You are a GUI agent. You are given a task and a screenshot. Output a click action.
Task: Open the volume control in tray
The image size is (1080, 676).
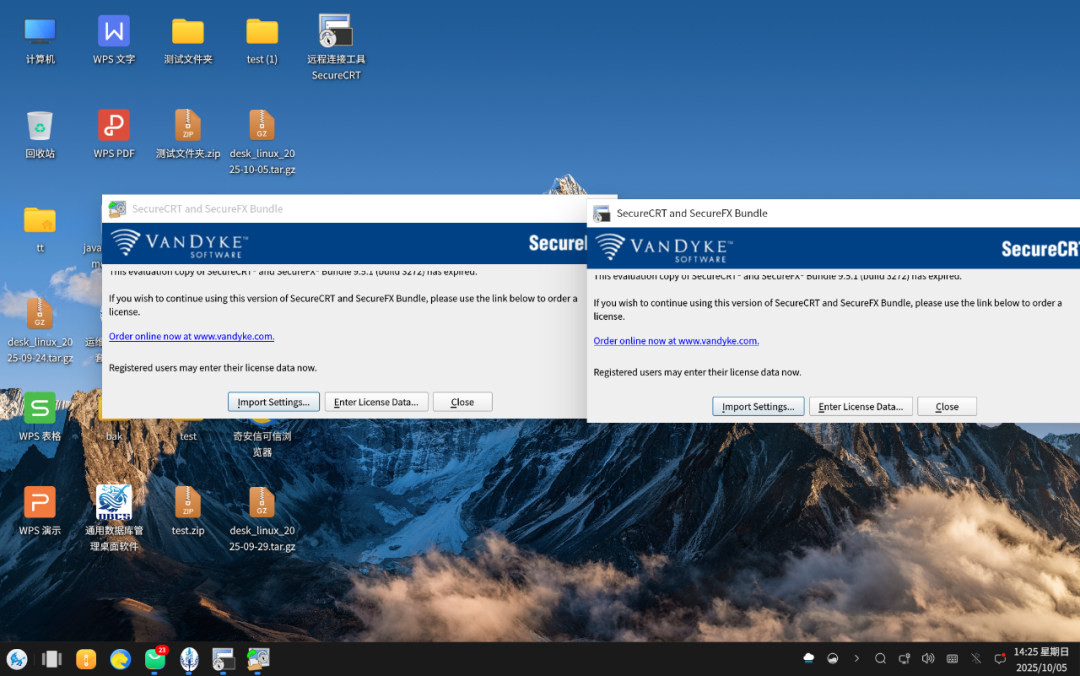[928, 659]
